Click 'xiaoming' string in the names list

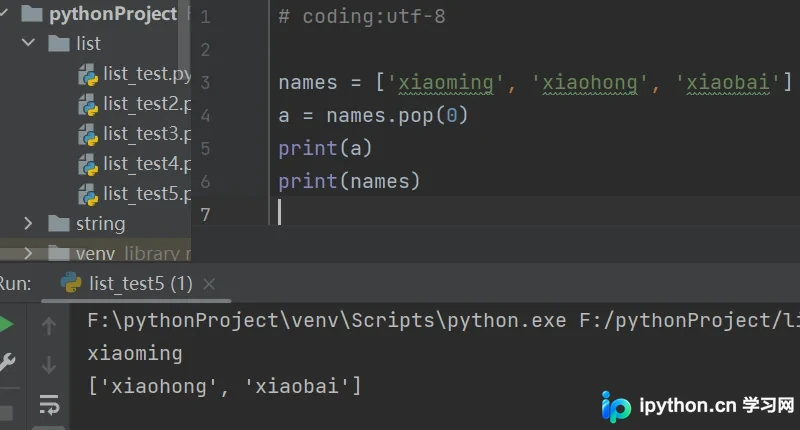click(445, 83)
